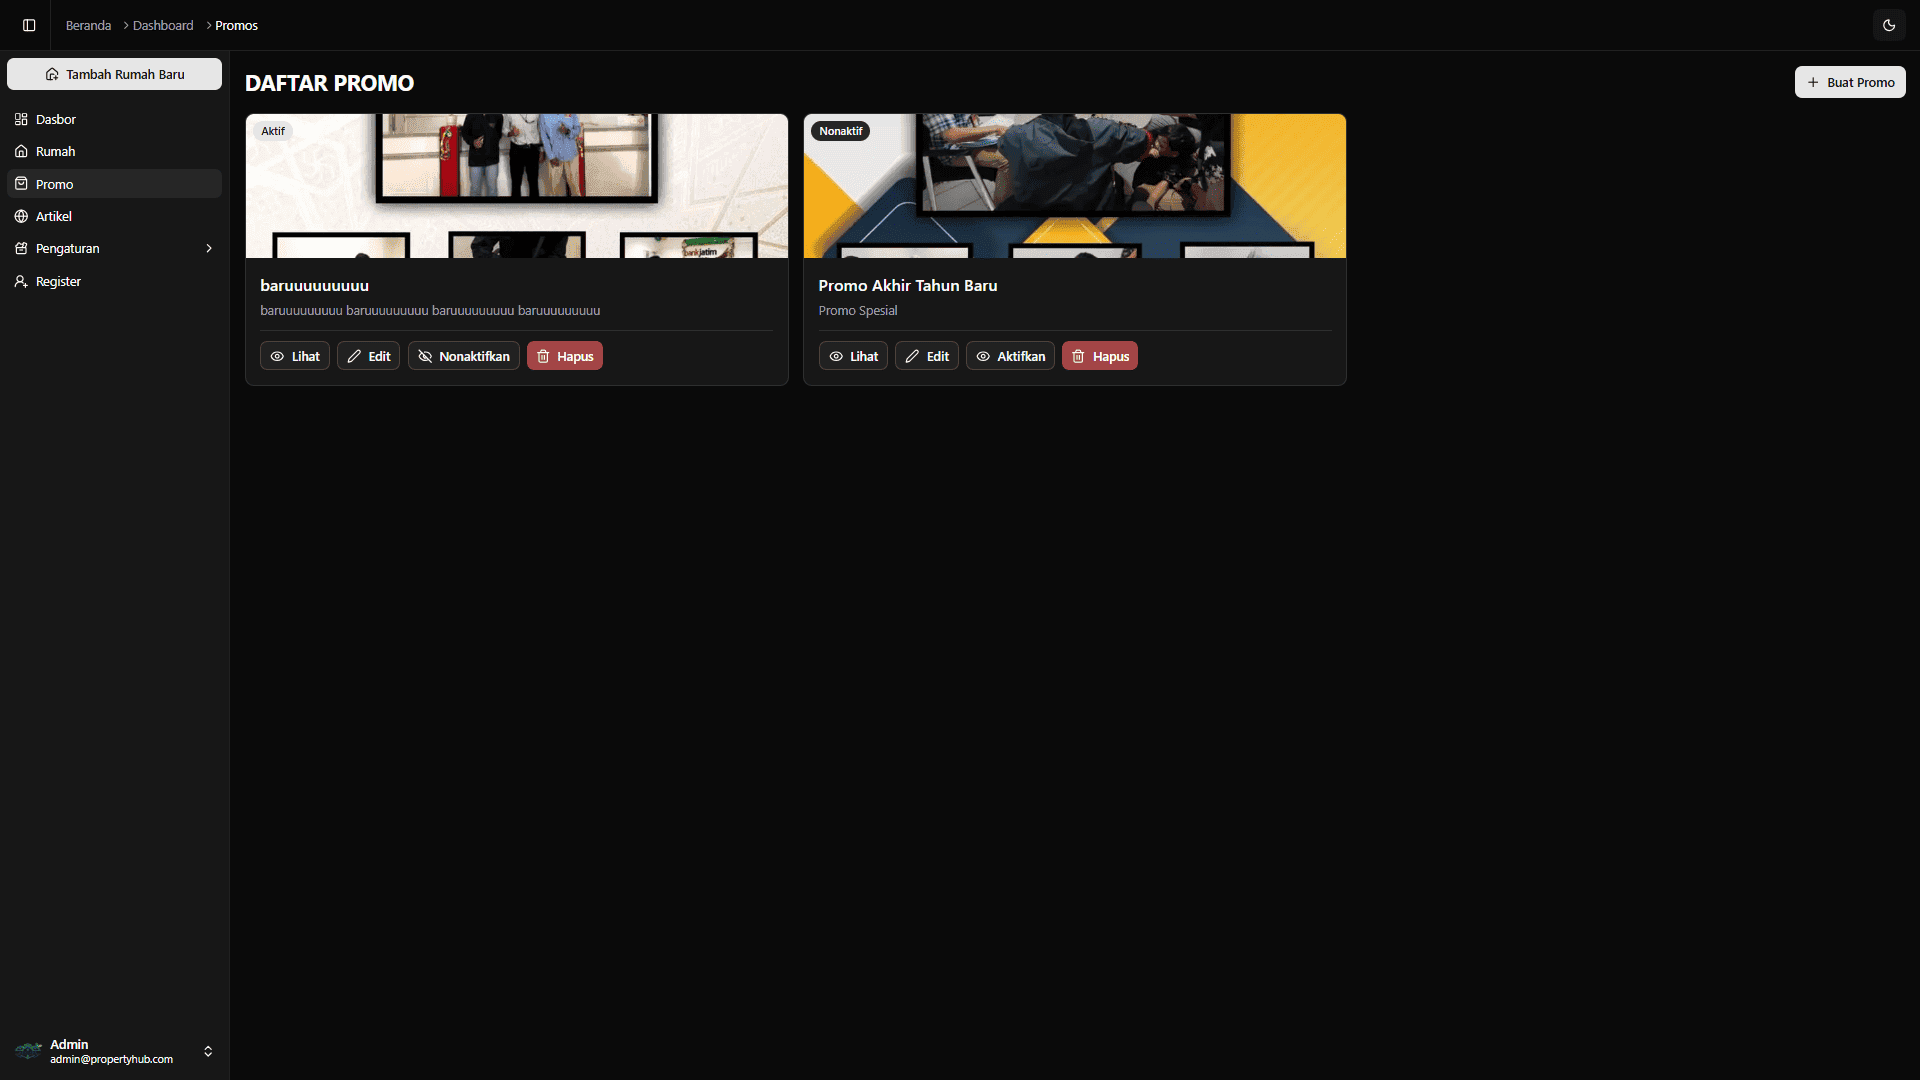Open the Pengaturan sidebar item

click(x=114, y=248)
